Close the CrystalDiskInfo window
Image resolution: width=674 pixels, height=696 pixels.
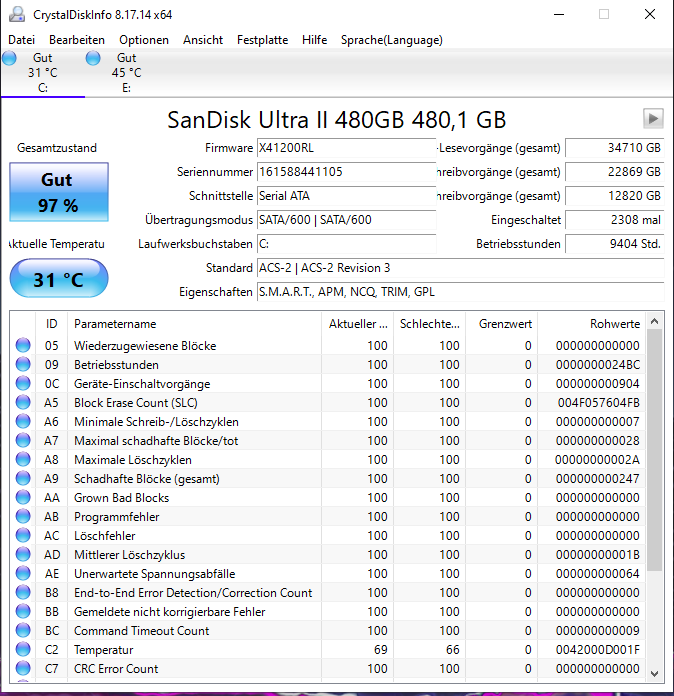tap(650, 14)
